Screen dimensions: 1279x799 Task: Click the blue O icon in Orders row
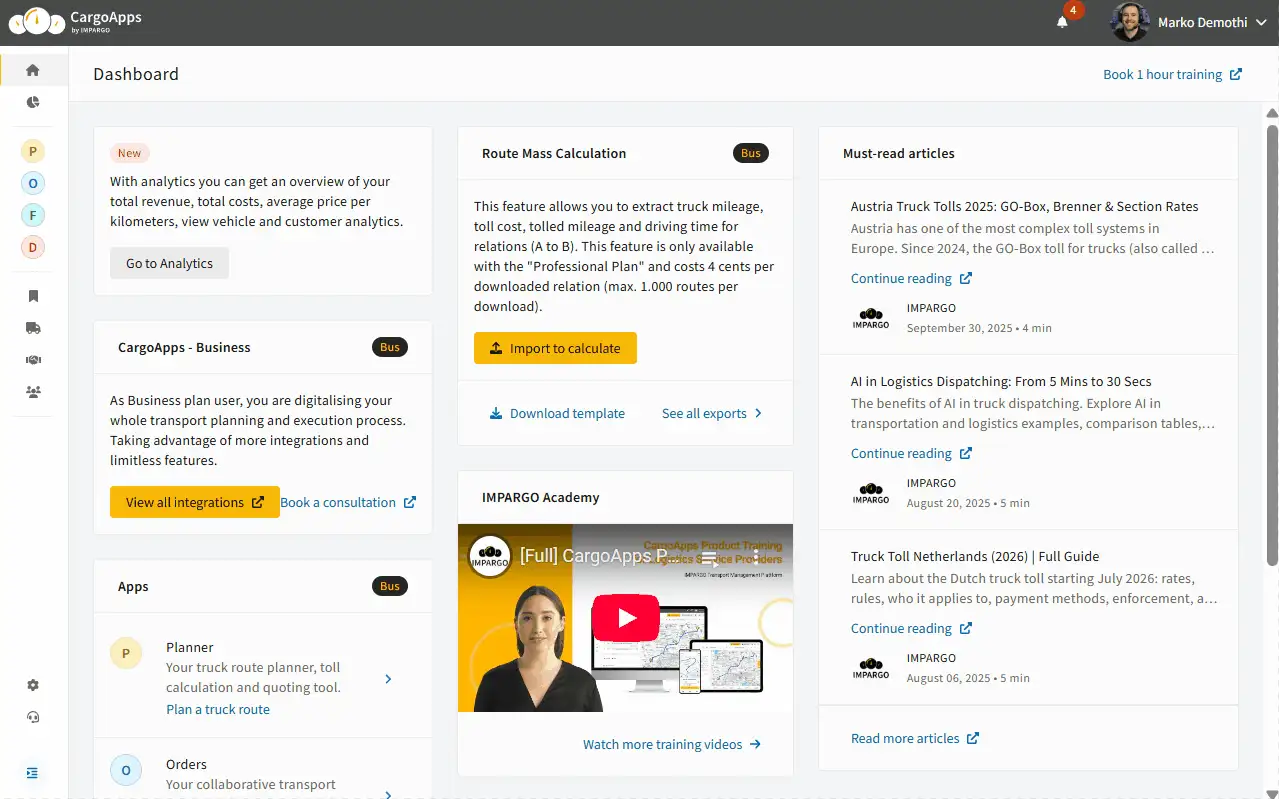[x=126, y=770]
